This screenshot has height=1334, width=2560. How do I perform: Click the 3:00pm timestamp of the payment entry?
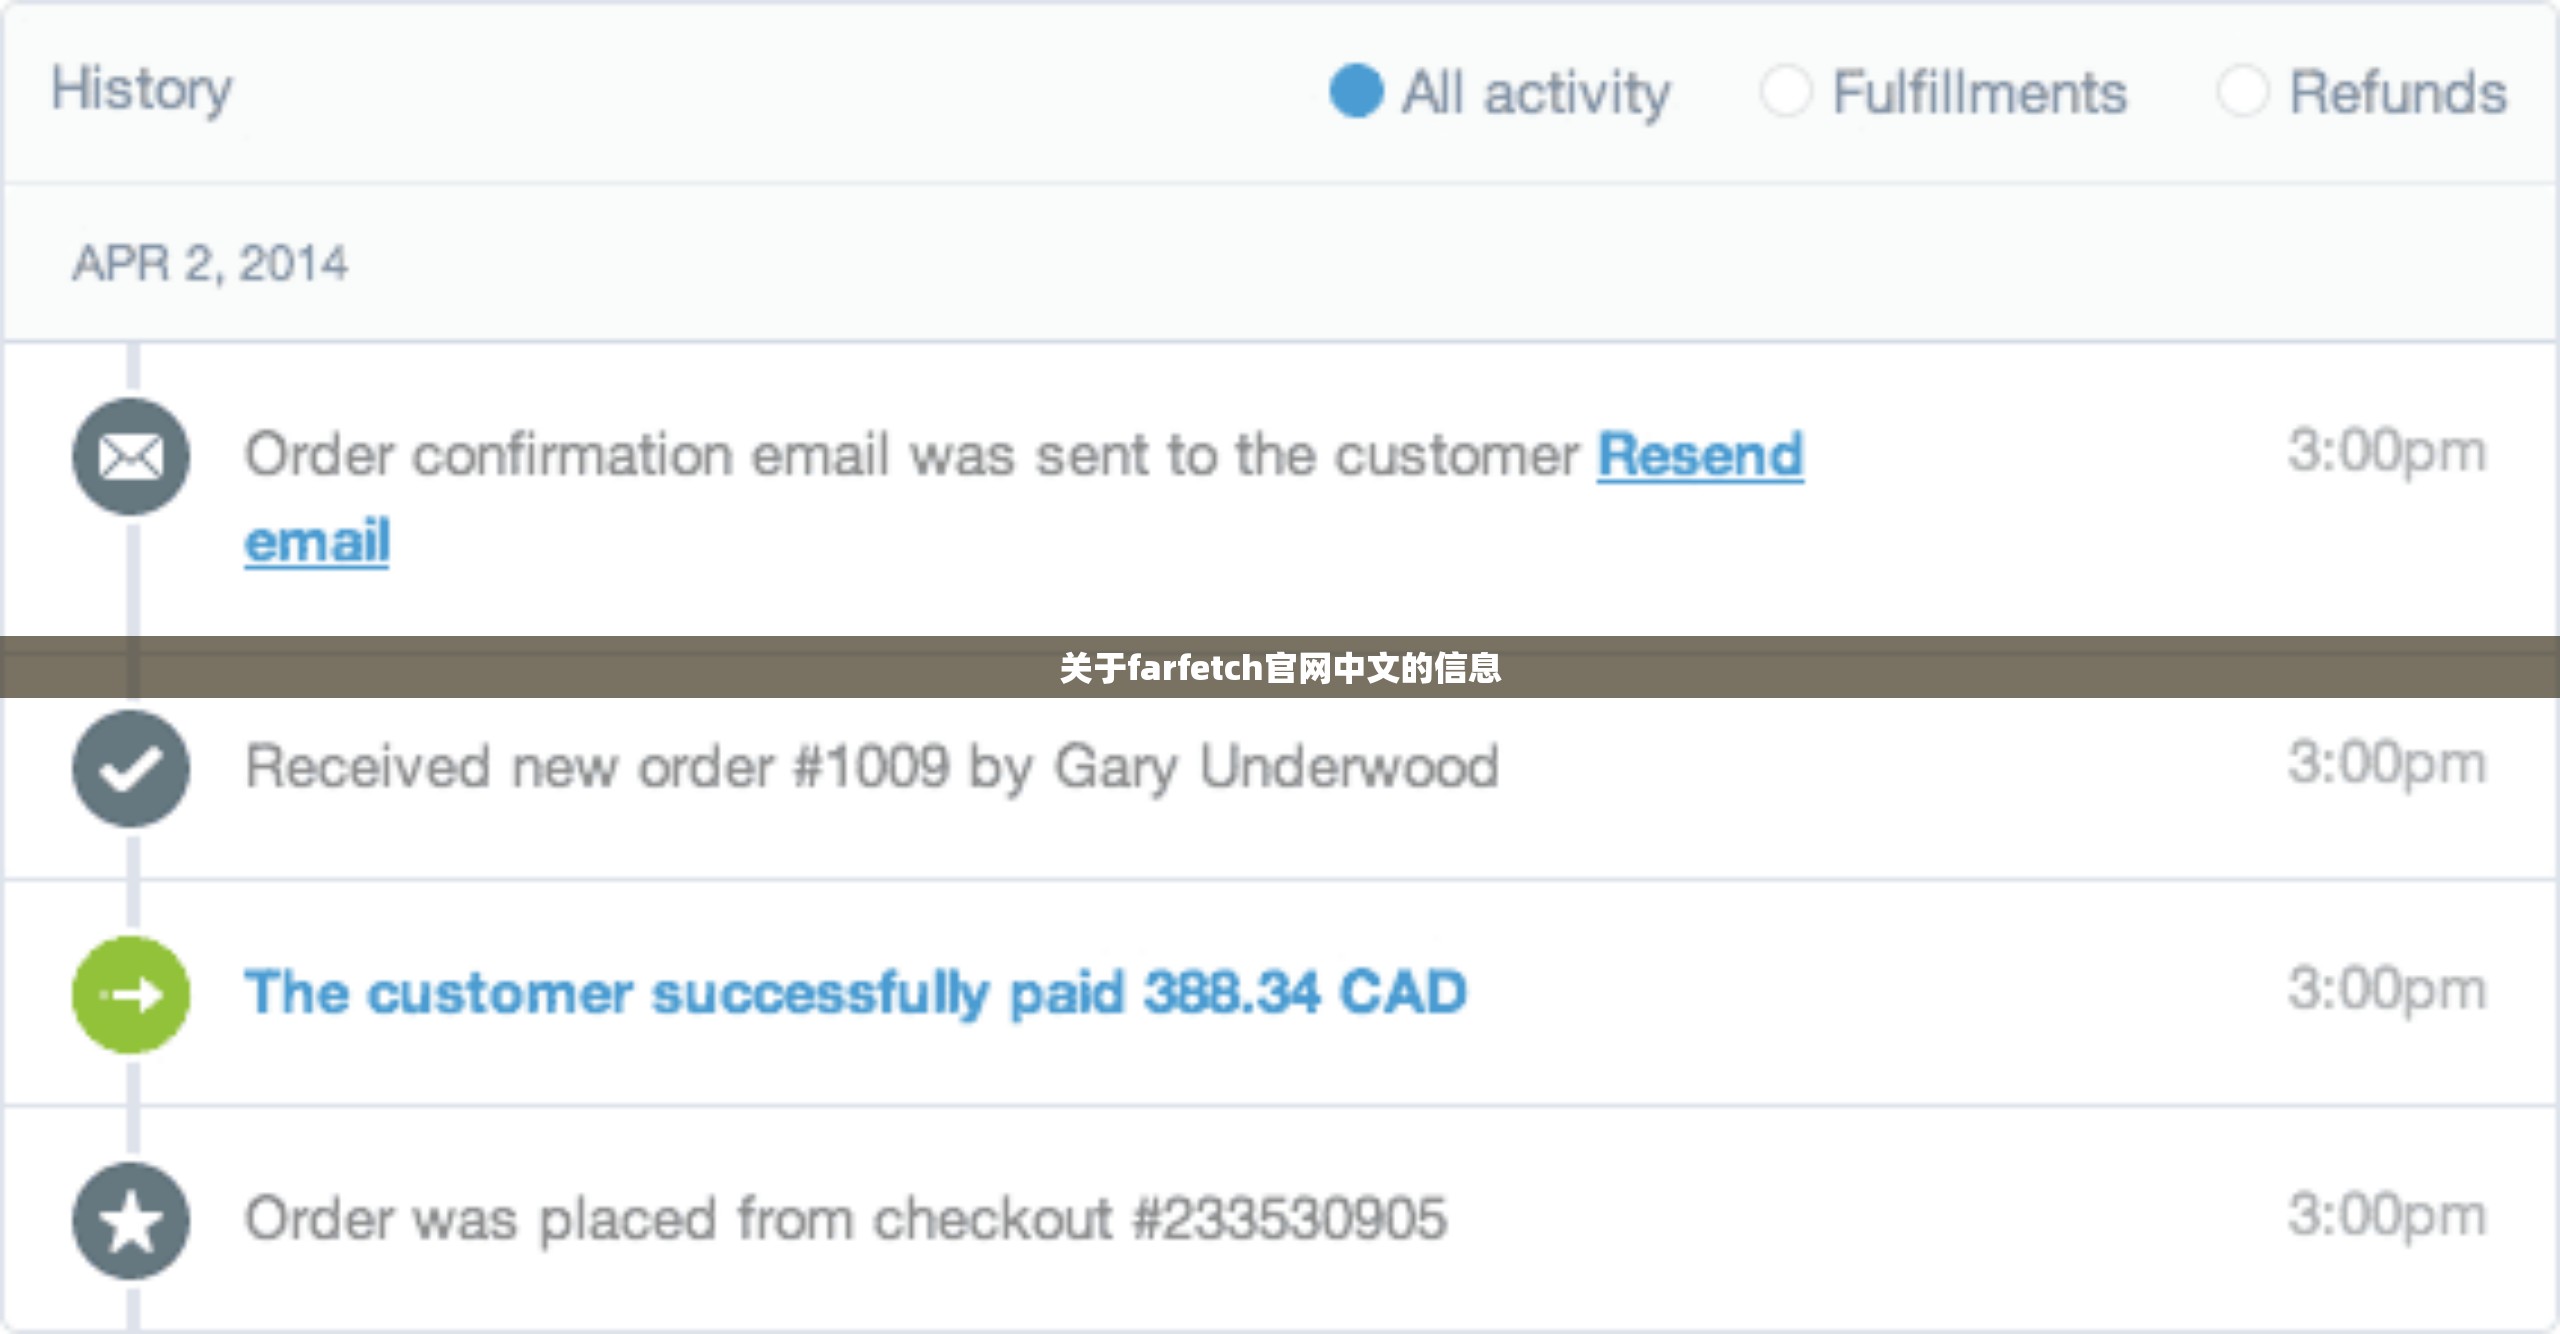click(x=2387, y=989)
